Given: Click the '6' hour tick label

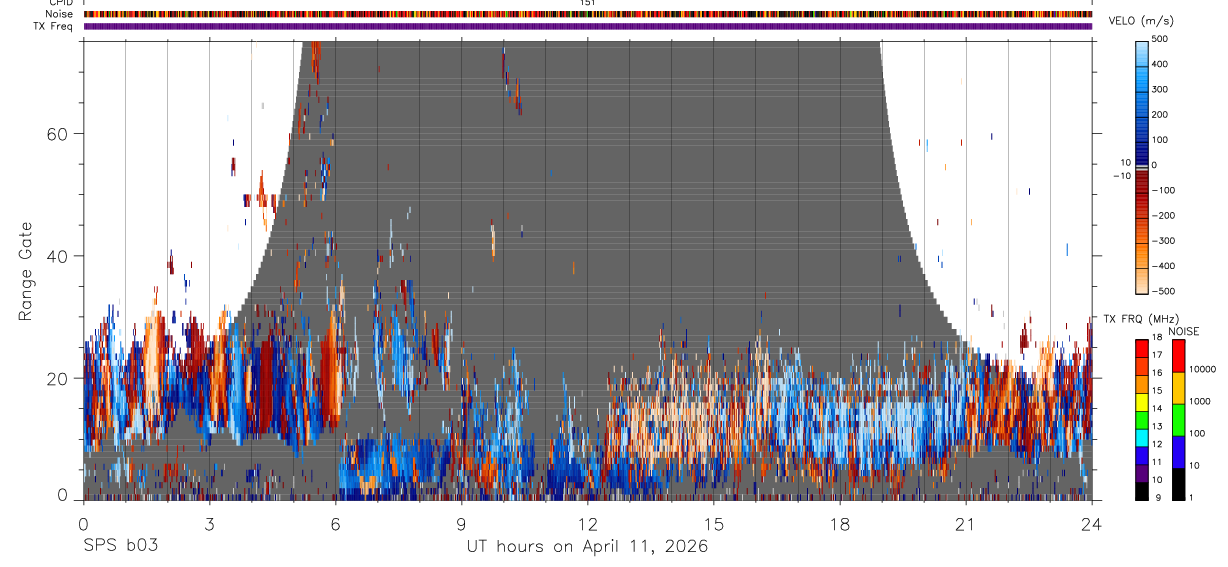Looking at the screenshot, I should pos(335,524).
